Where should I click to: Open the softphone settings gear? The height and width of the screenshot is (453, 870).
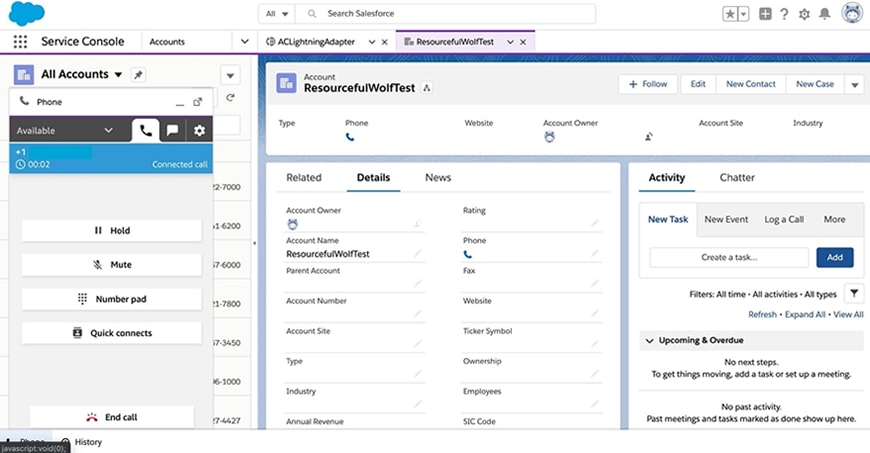[199, 130]
